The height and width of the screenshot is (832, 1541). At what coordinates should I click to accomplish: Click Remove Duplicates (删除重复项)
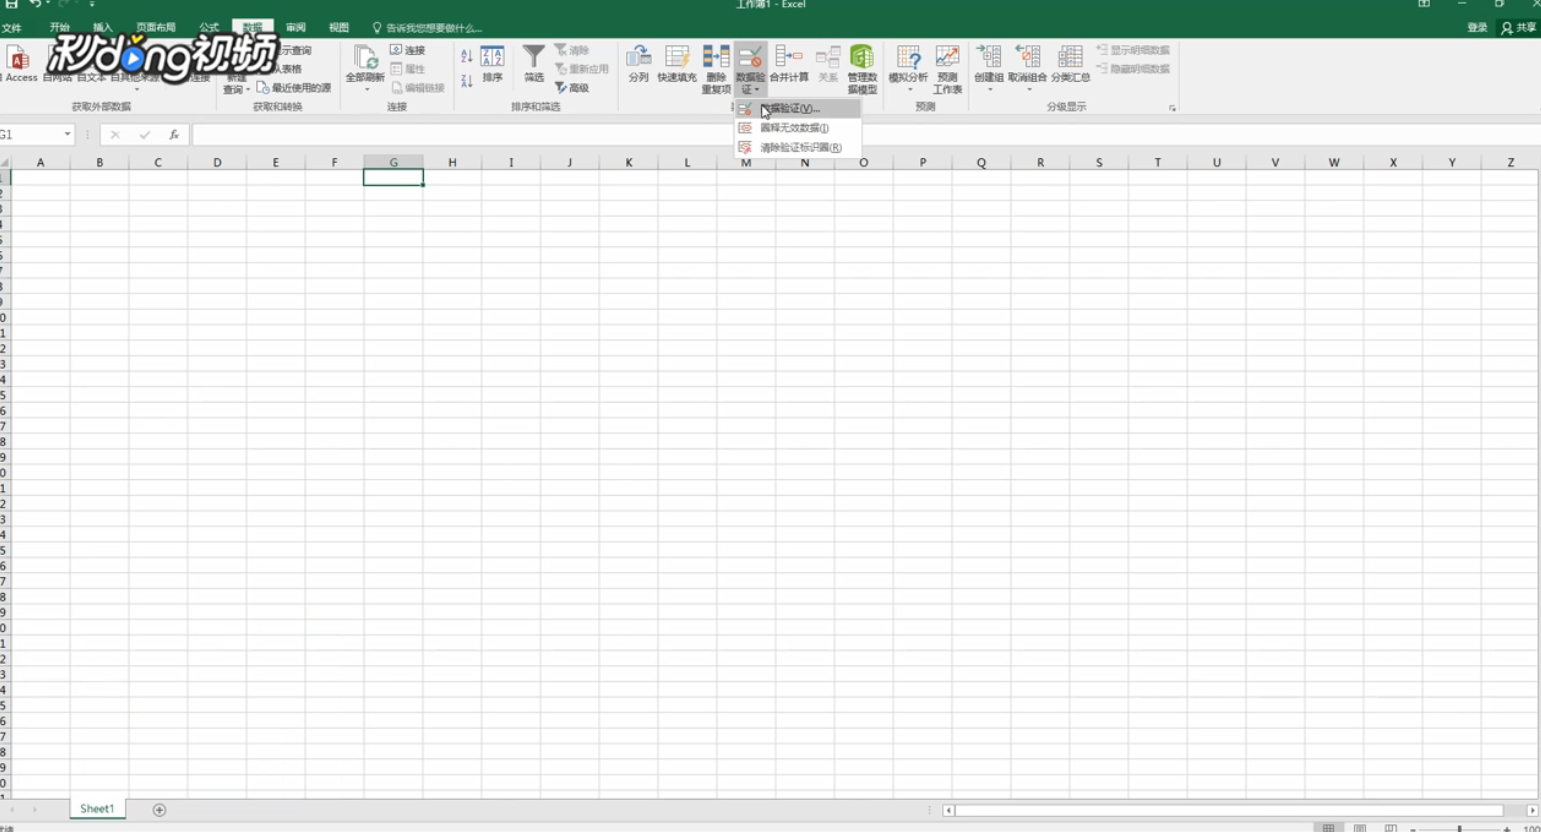point(716,69)
